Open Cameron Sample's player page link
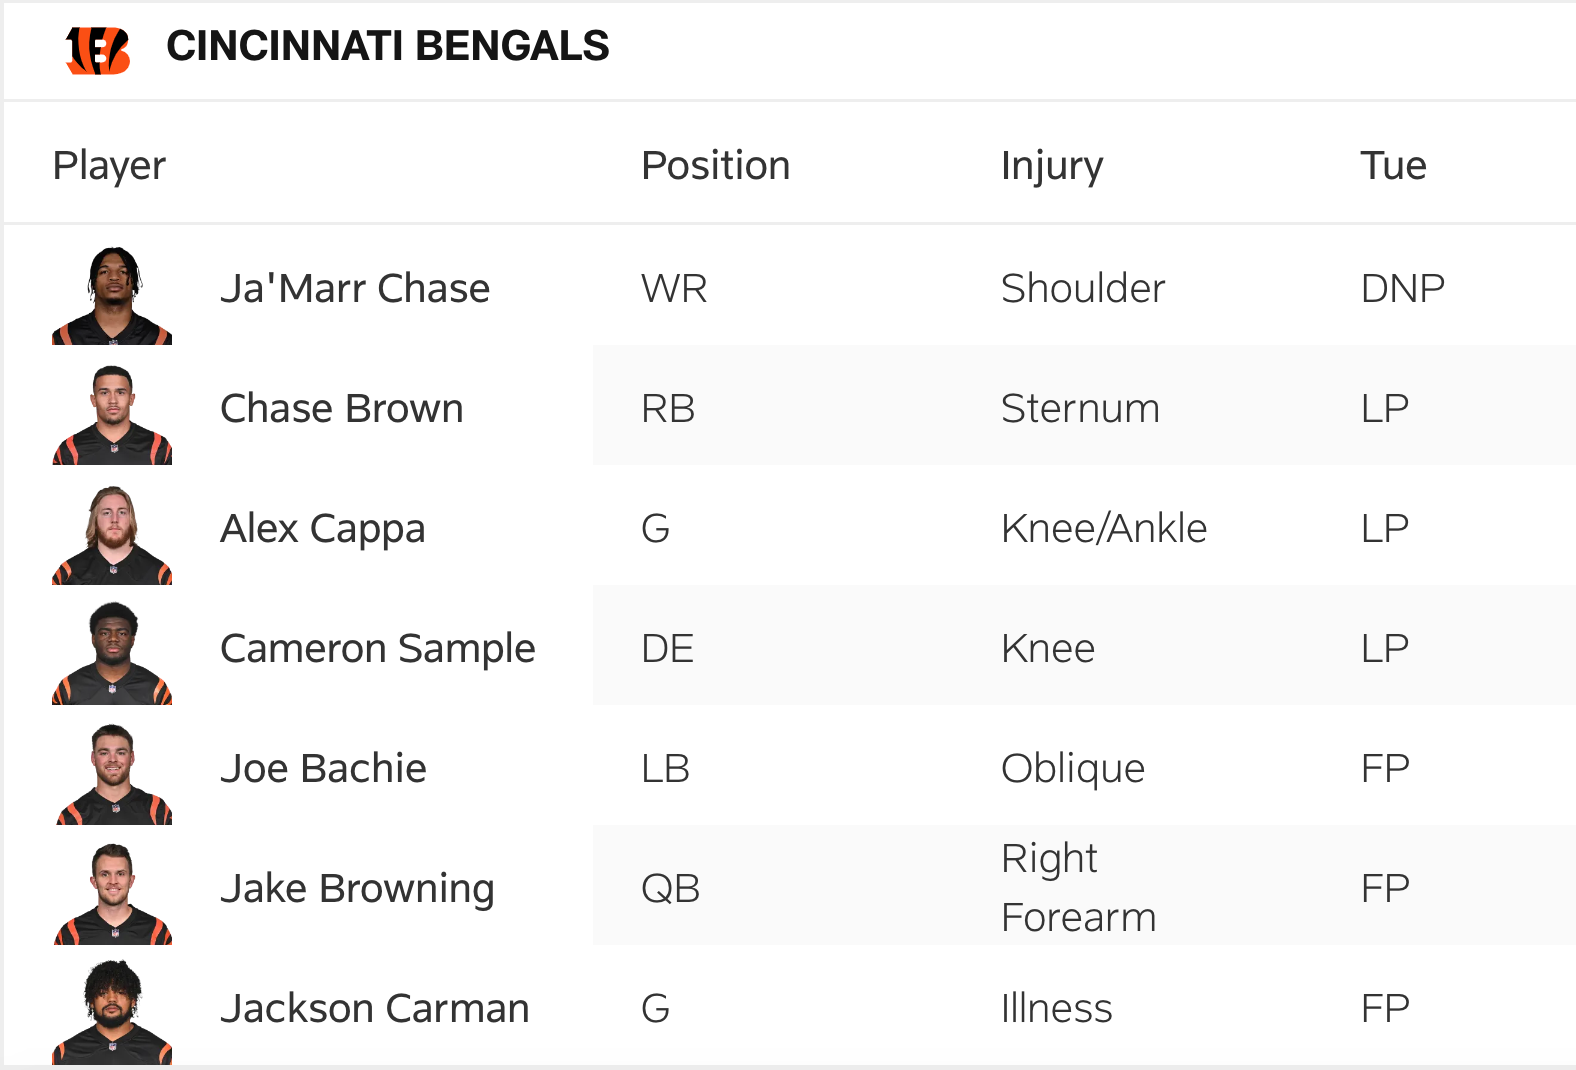Image resolution: width=1576 pixels, height=1070 pixels. (377, 649)
